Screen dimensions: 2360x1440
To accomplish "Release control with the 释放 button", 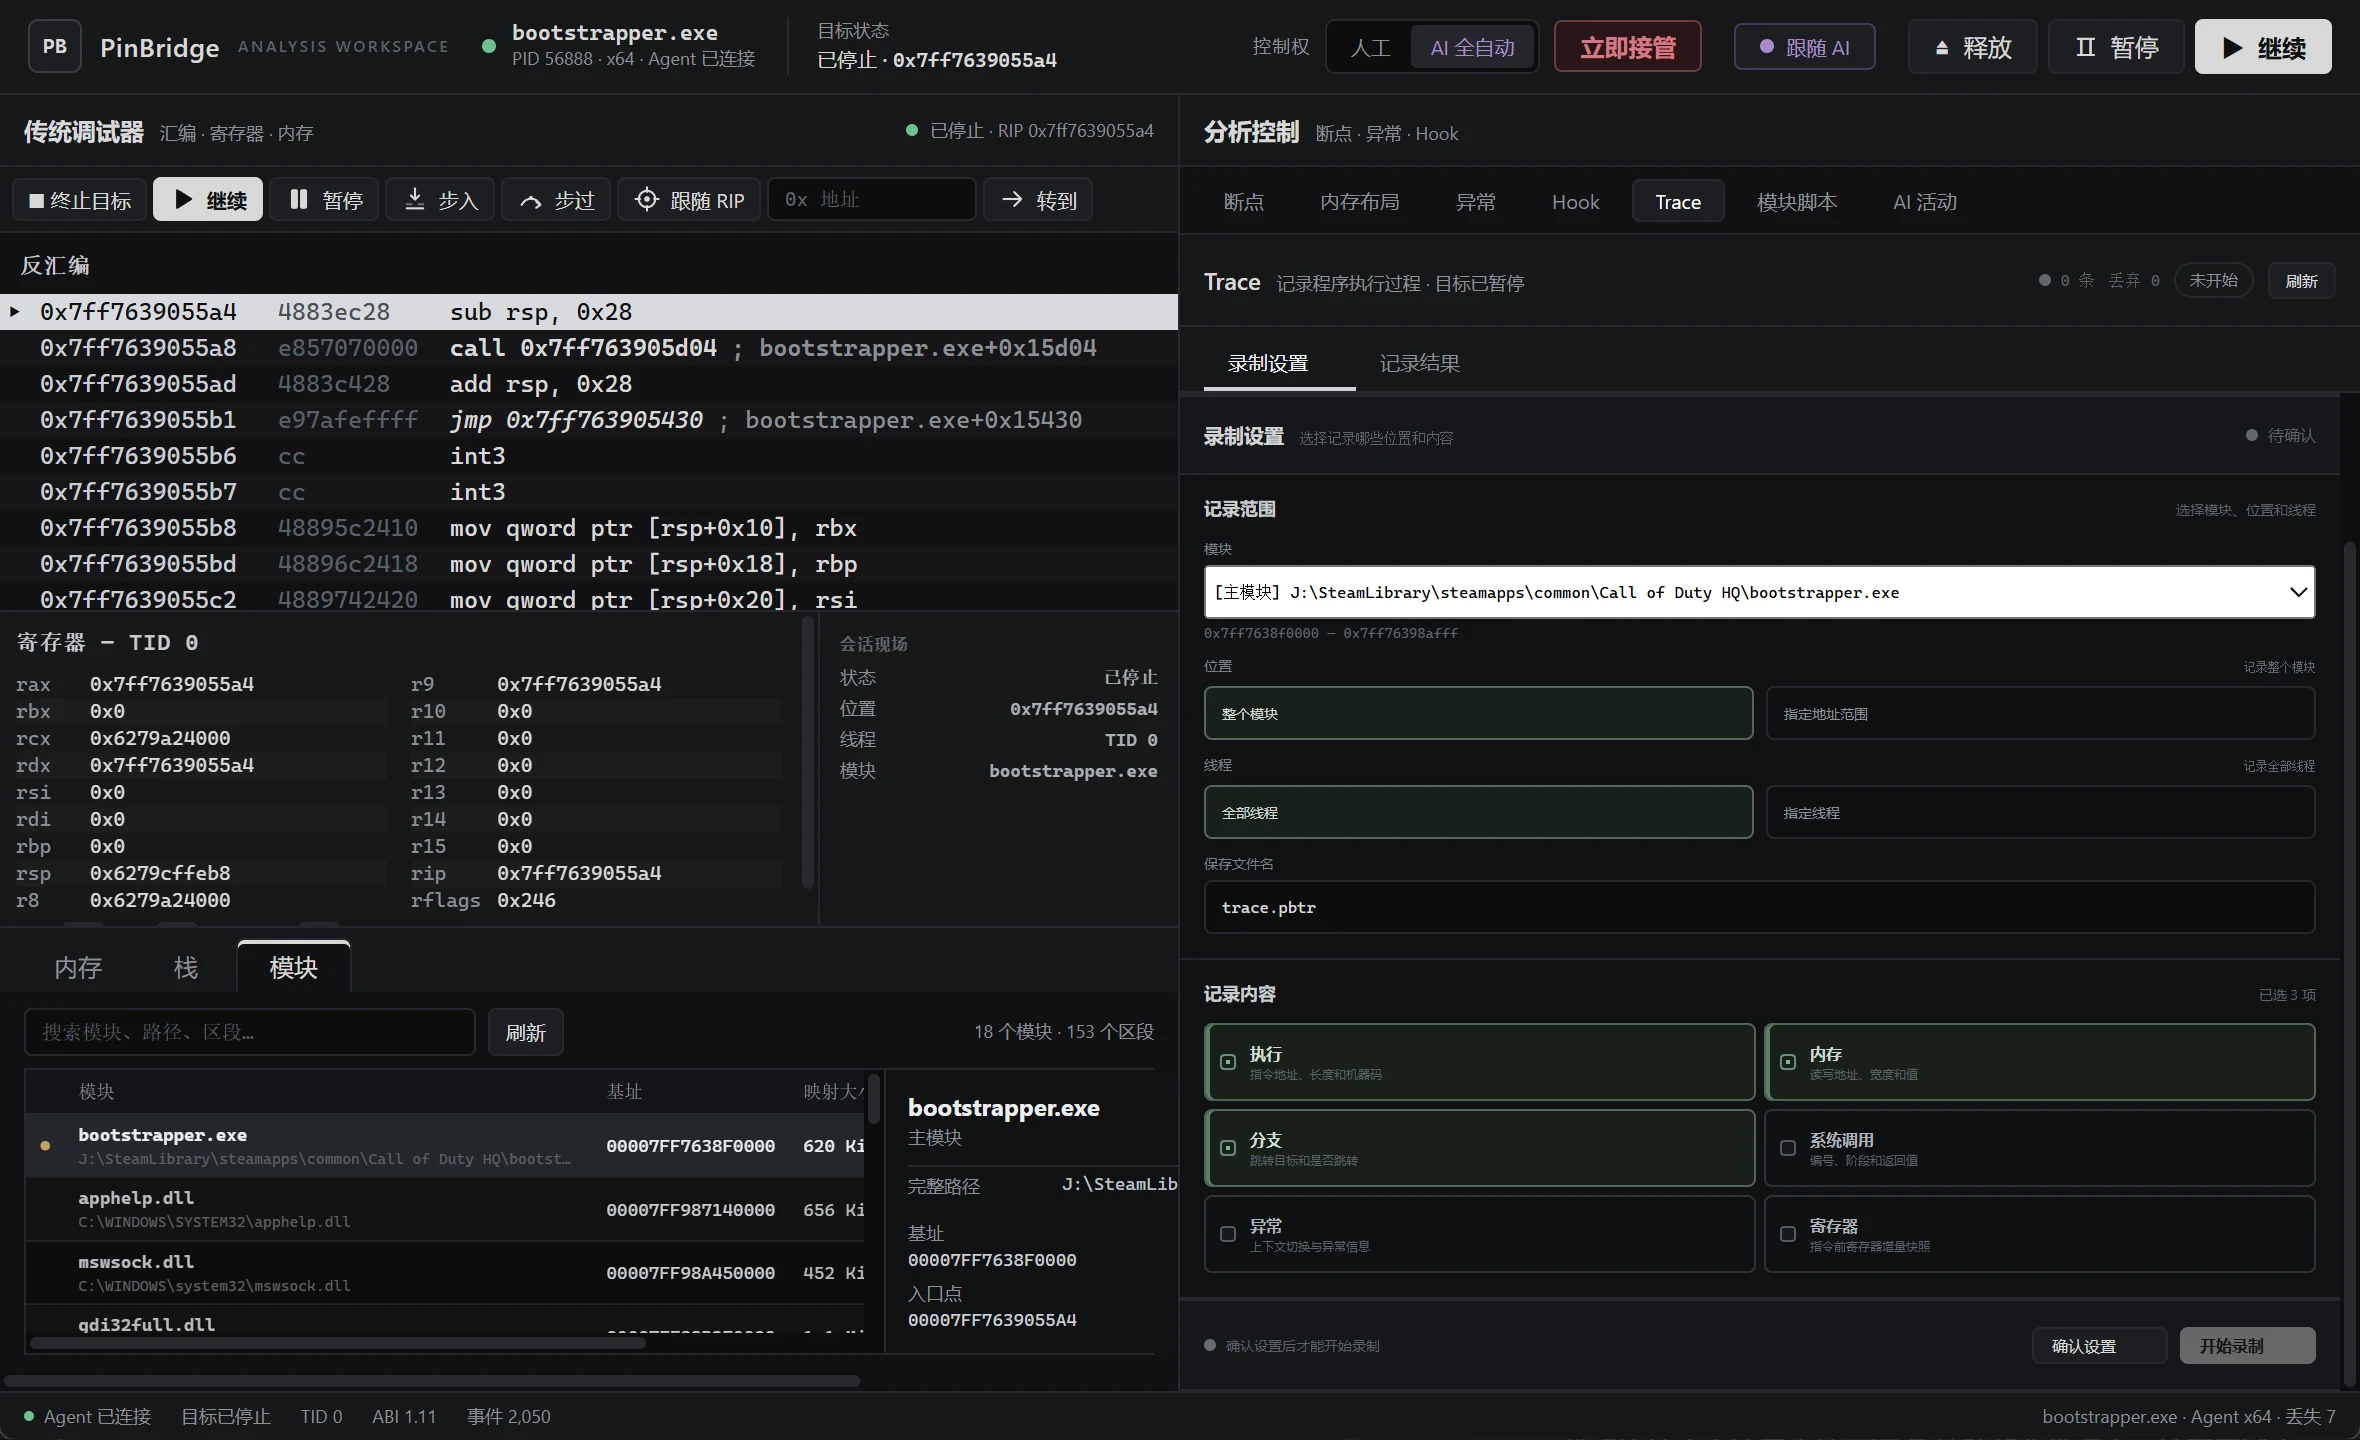I will pos(1972,47).
